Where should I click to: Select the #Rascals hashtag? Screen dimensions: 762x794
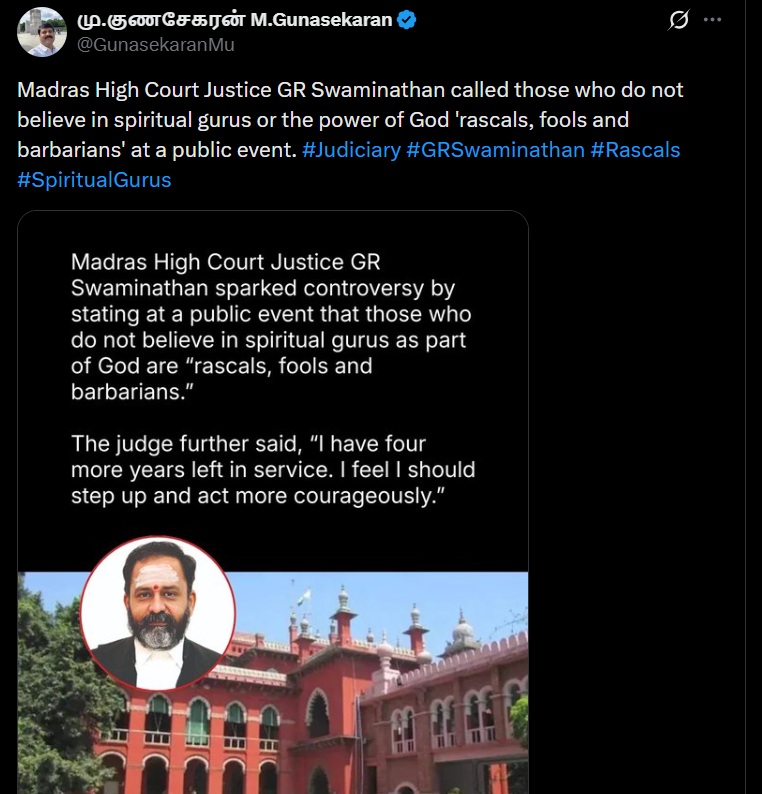(635, 150)
